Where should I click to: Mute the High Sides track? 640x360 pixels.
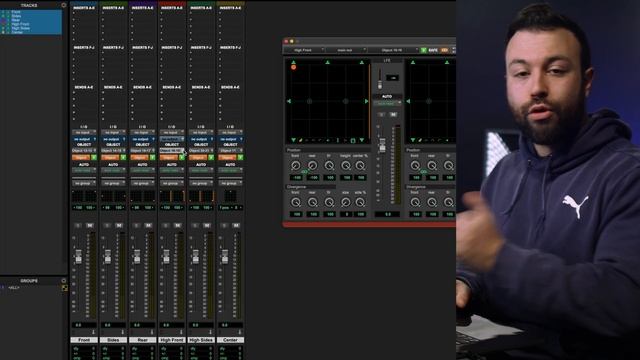click(207, 225)
